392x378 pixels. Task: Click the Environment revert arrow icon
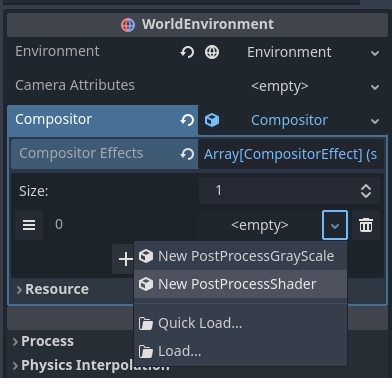coord(187,52)
